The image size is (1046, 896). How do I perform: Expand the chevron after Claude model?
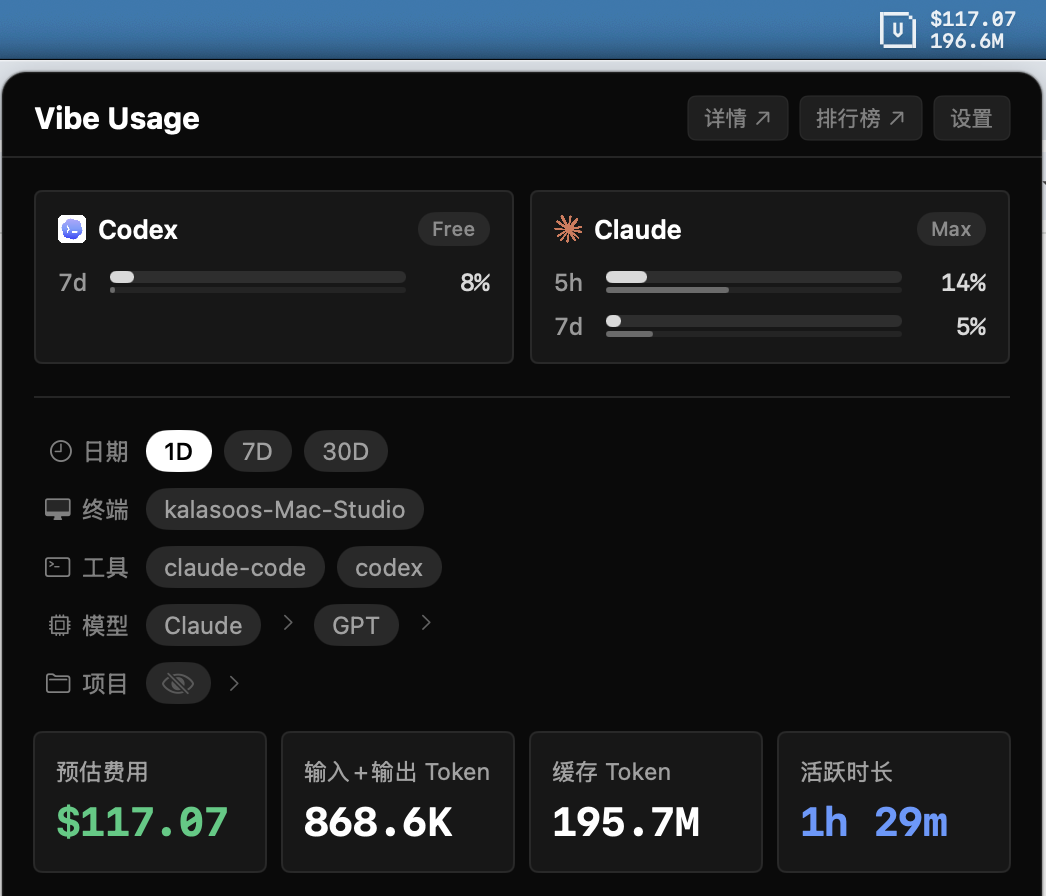[288, 622]
